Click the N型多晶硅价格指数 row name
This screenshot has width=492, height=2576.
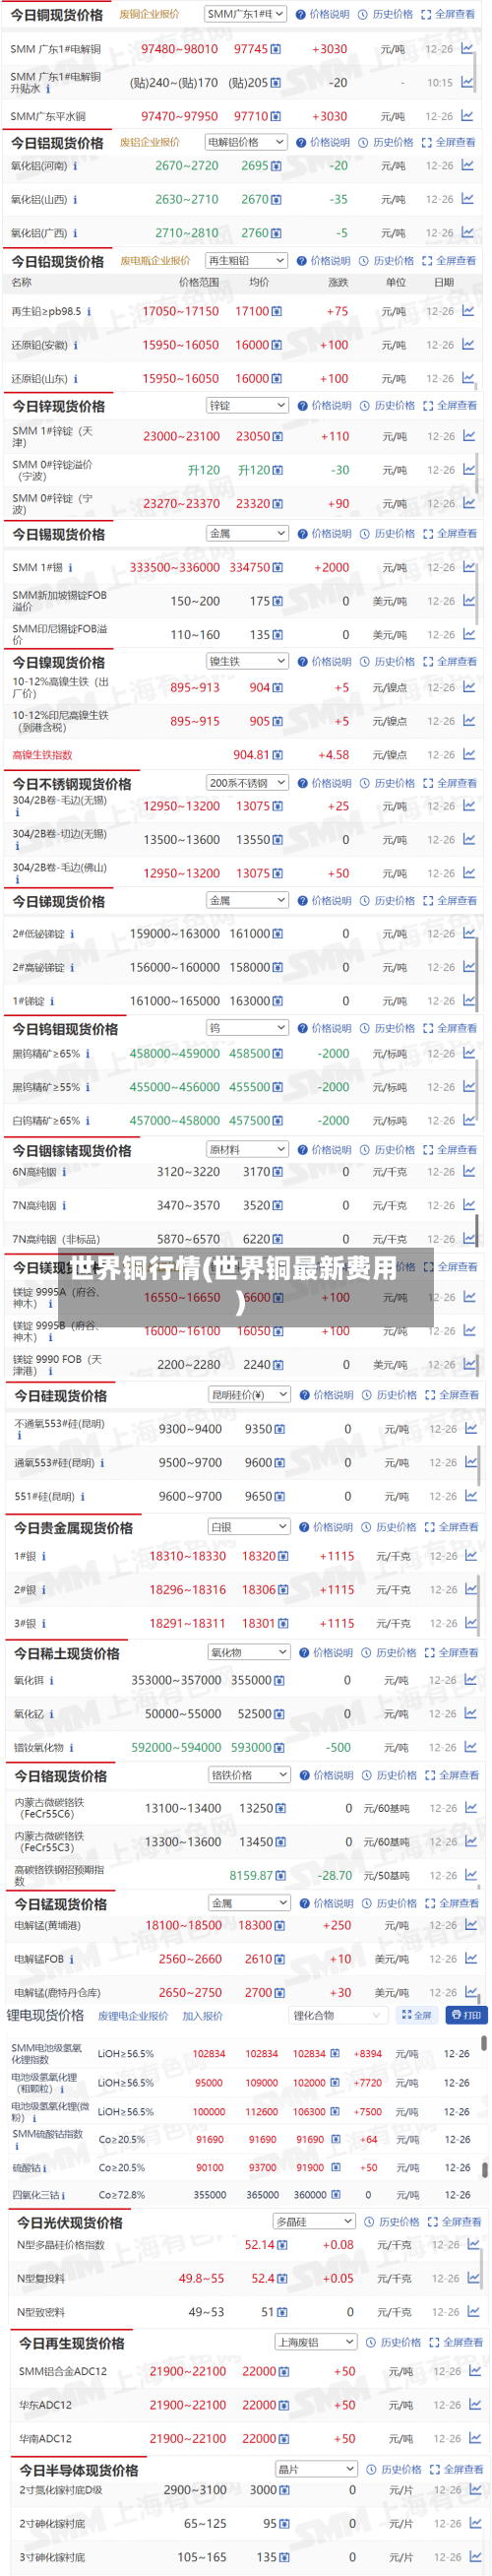click(60, 2244)
